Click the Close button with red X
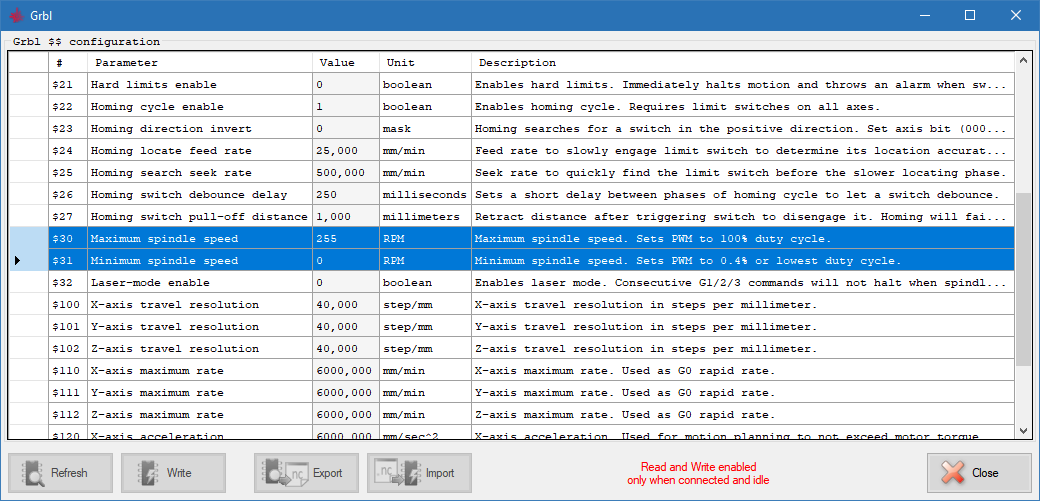Screen dimensions: 1040x501 tap(979, 473)
